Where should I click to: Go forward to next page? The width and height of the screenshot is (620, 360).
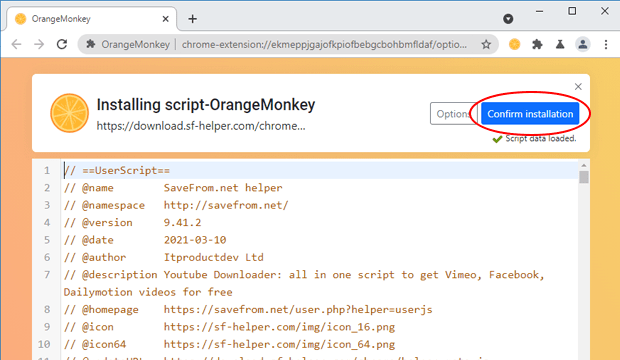pyautogui.click(x=39, y=44)
